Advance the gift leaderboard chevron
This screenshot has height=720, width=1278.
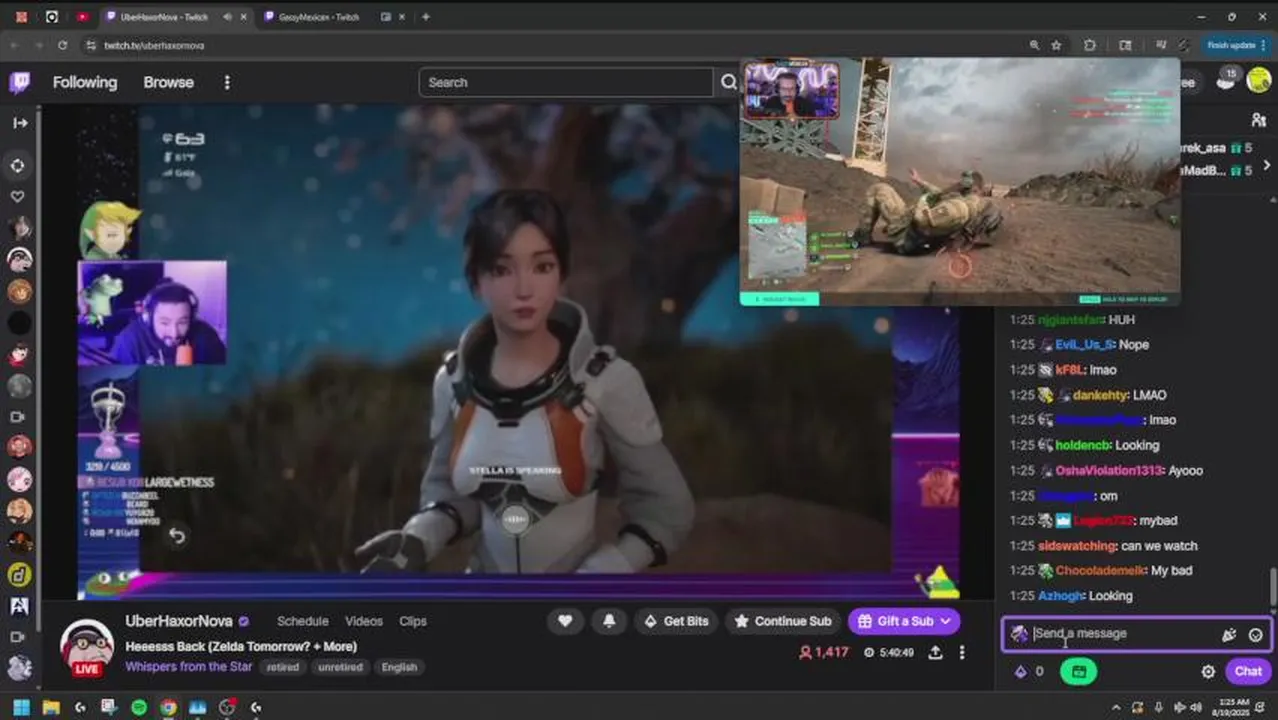click(x=1267, y=165)
